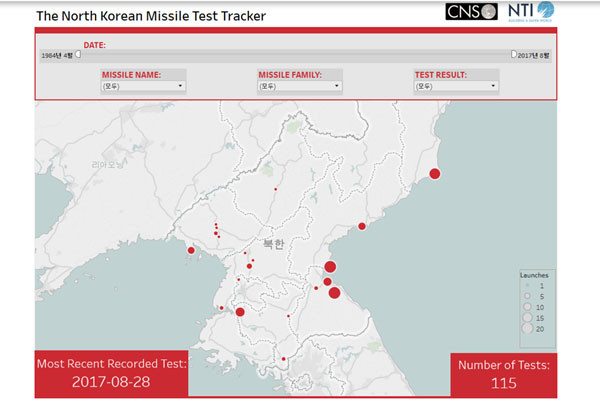Click the 북한 map label
This screenshot has height=400, width=600.
pos(274,244)
